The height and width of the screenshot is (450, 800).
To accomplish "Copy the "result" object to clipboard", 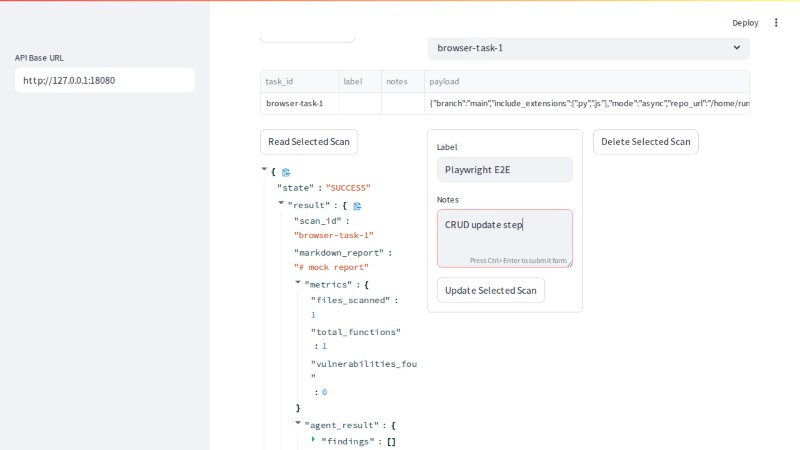I will (357, 206).
